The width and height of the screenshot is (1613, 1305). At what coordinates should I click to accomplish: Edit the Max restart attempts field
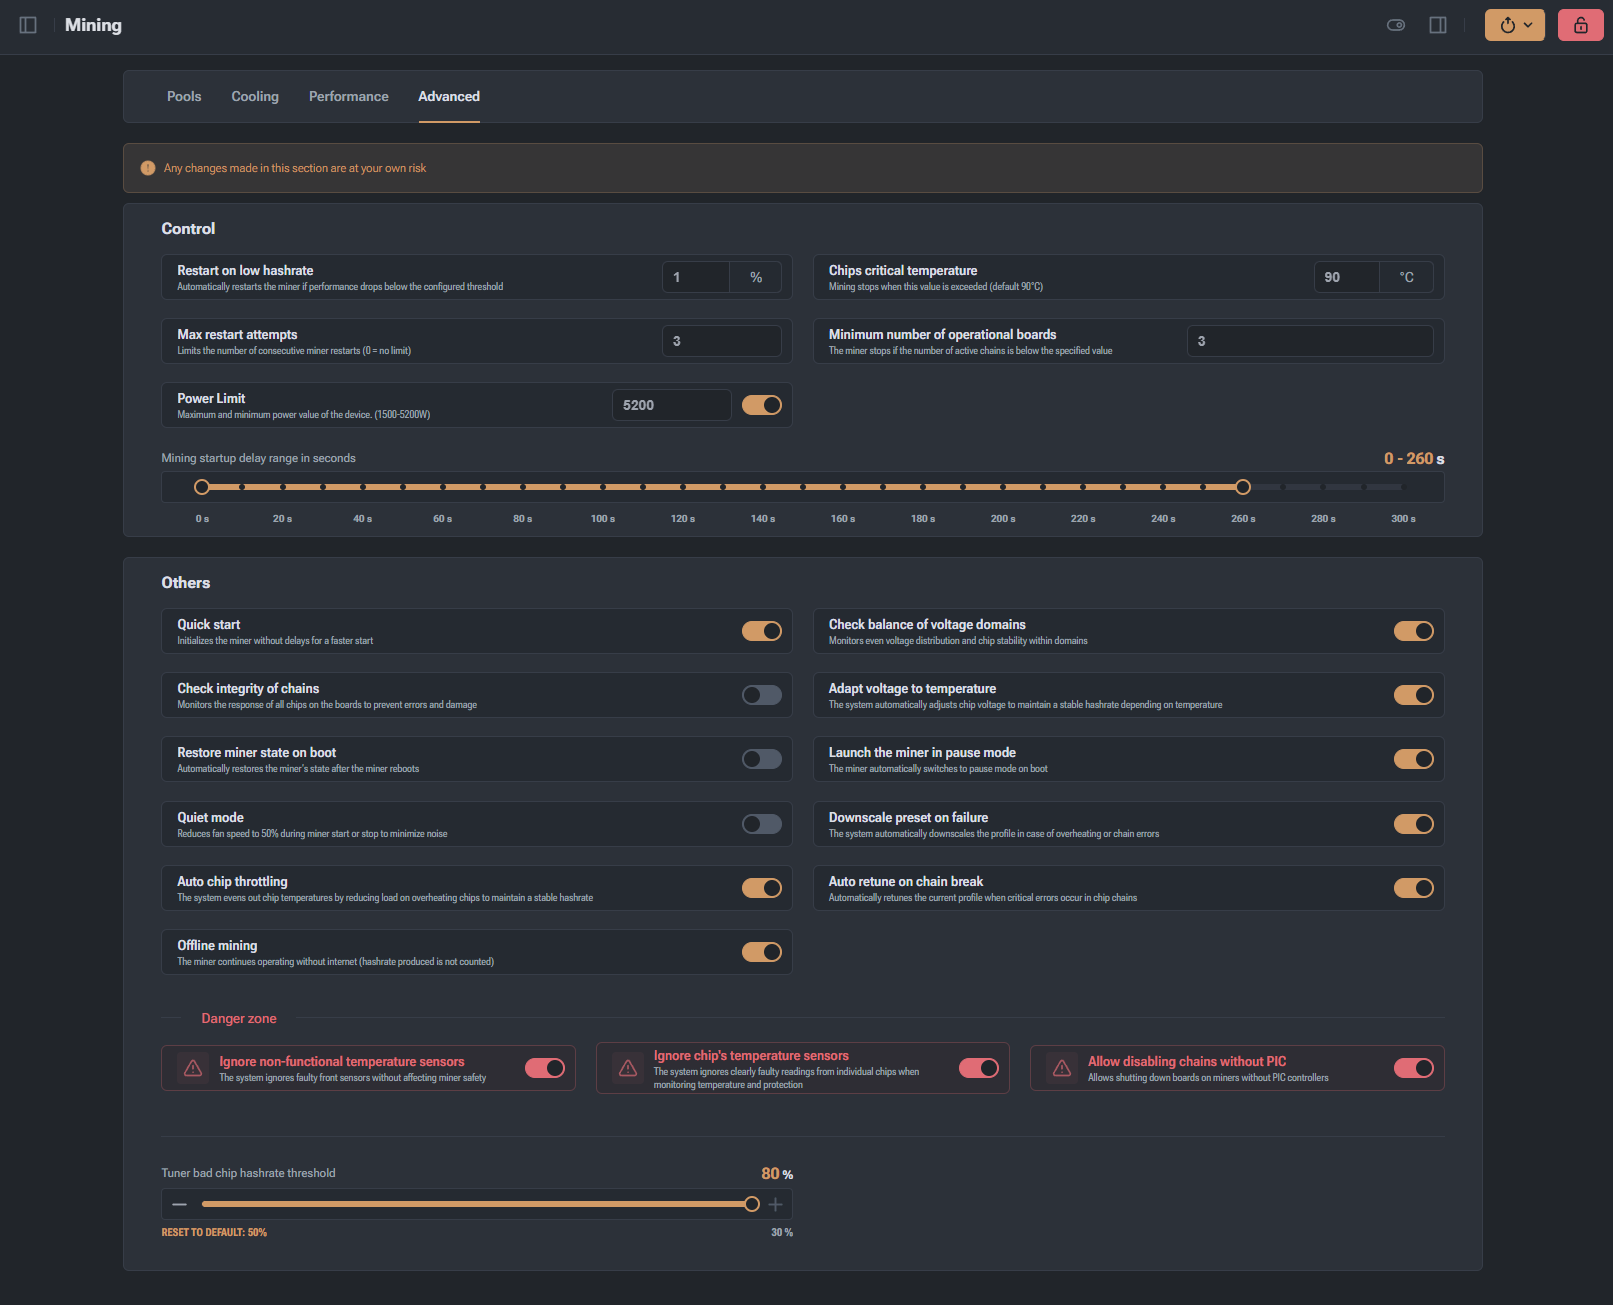722,341
